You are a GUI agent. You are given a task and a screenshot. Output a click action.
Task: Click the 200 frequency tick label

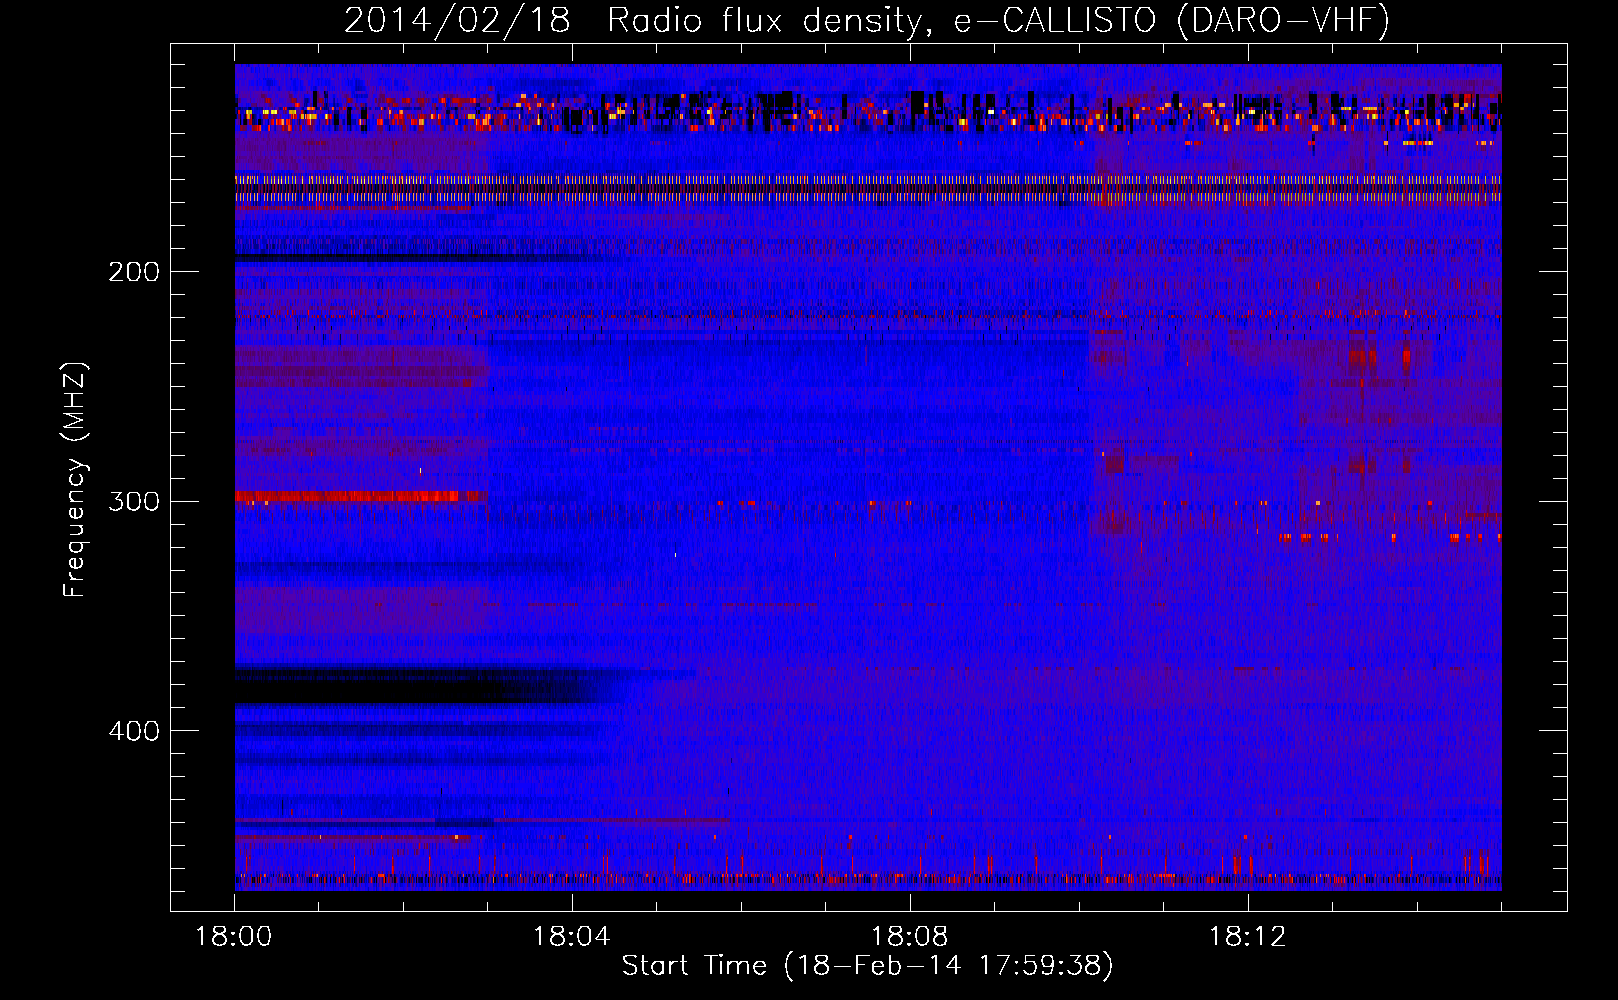[134, 271]
